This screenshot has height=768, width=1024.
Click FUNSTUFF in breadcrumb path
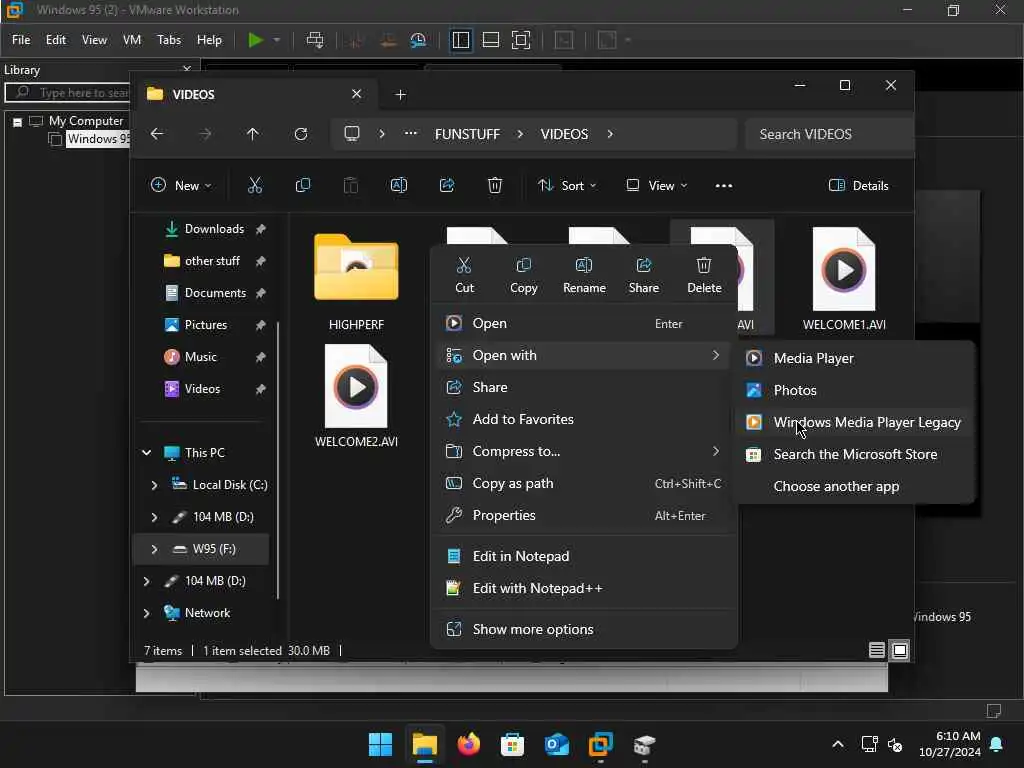point(467,134)
